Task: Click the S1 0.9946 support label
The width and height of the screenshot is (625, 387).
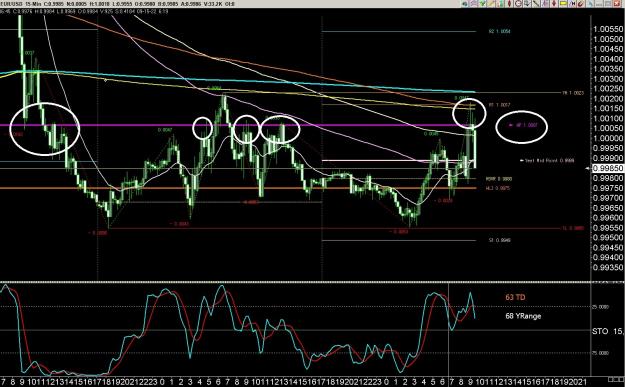Action: (x=499, y=240)
